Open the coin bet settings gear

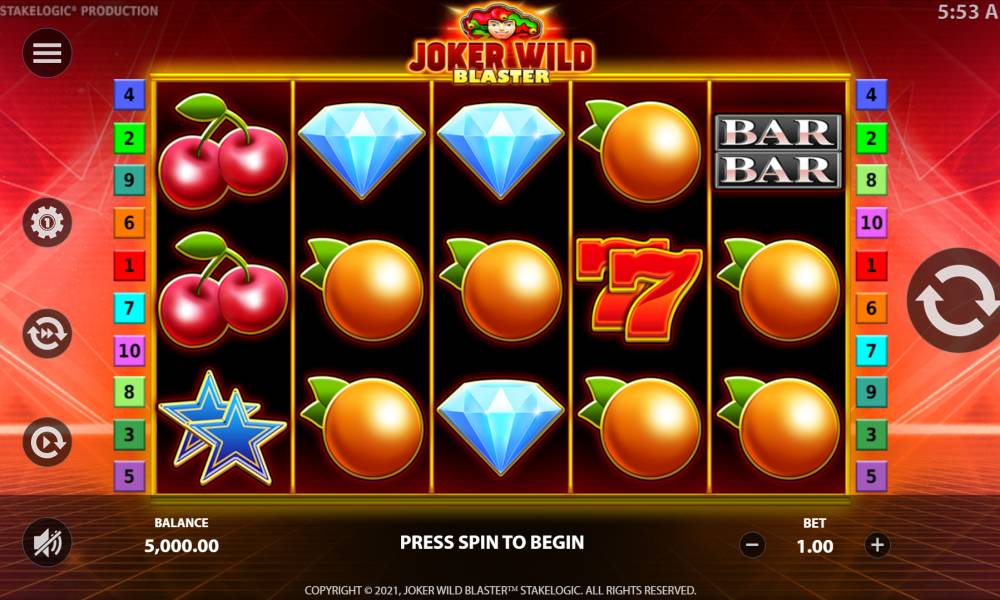pyautogui.click(x=47, y=223)
